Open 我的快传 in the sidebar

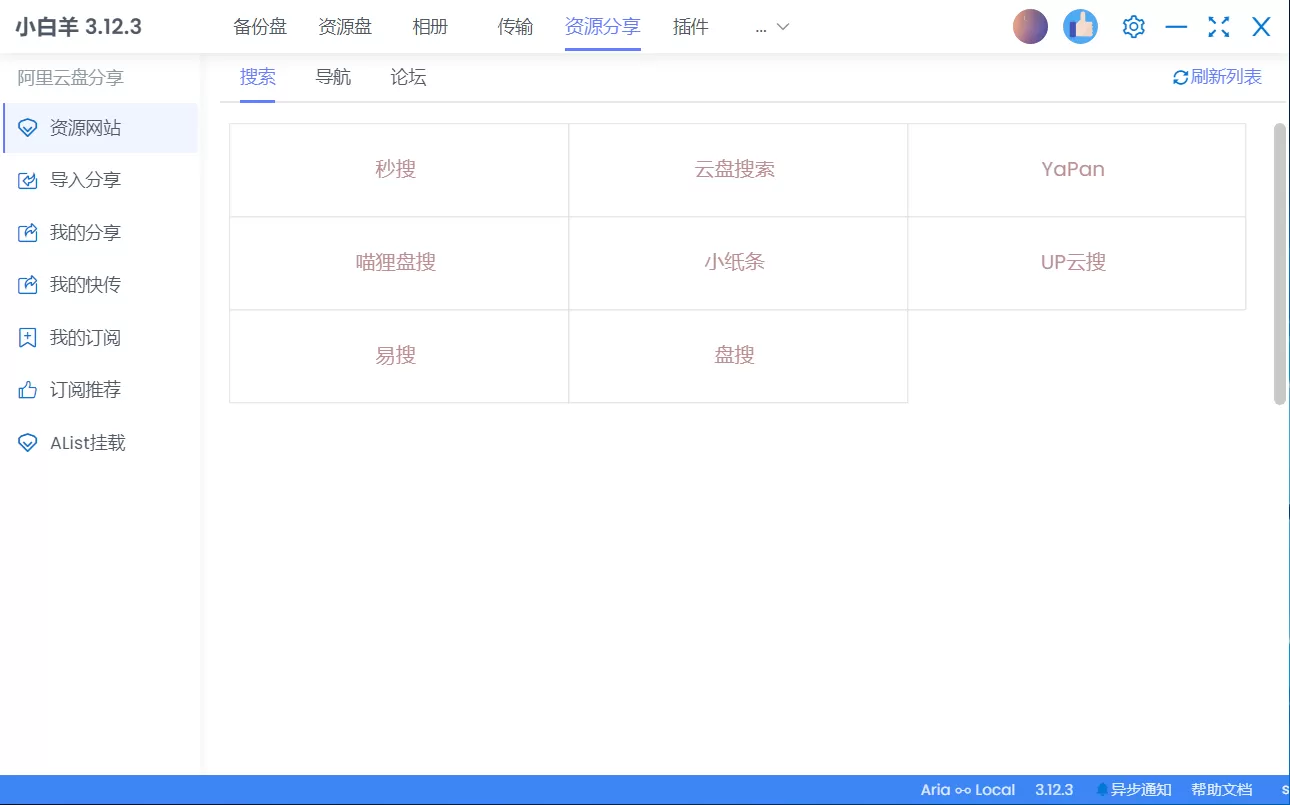pos(78,285)
